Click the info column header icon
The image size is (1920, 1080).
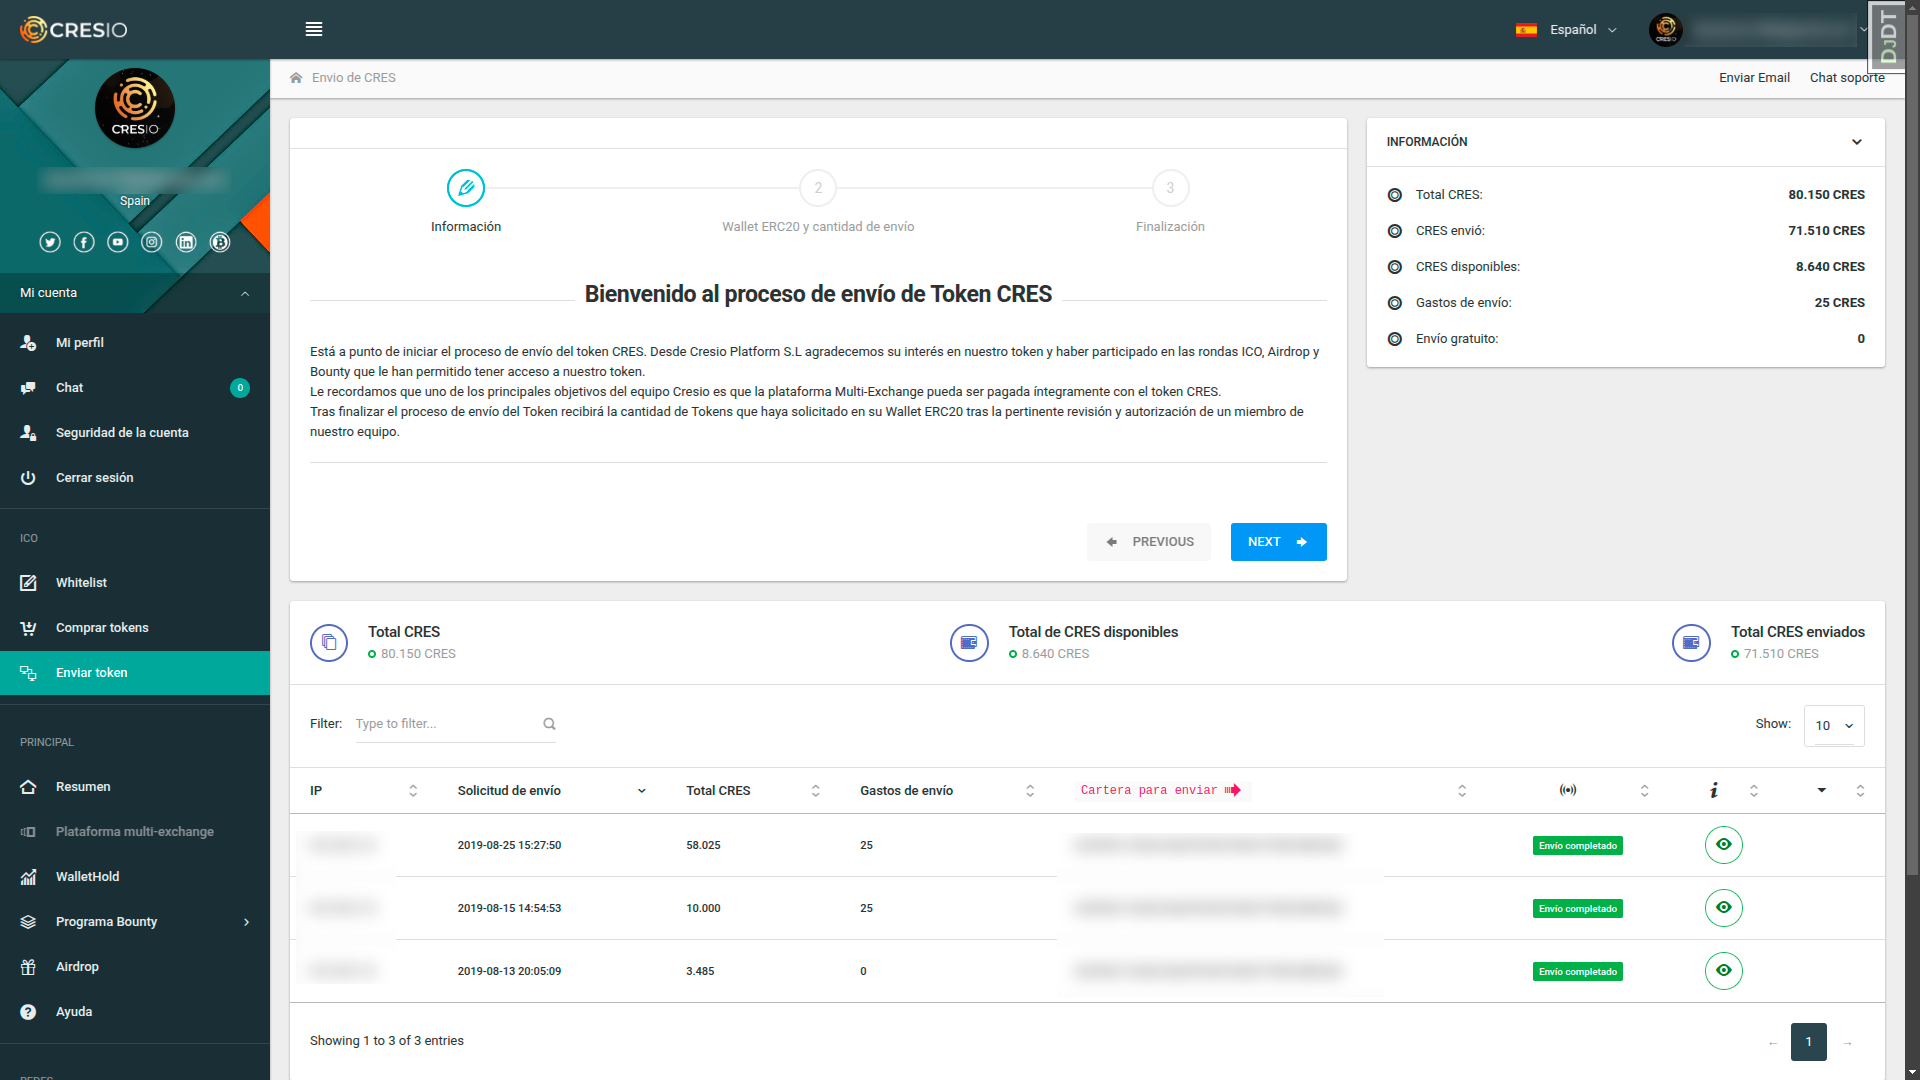(x=1714, y=790)
